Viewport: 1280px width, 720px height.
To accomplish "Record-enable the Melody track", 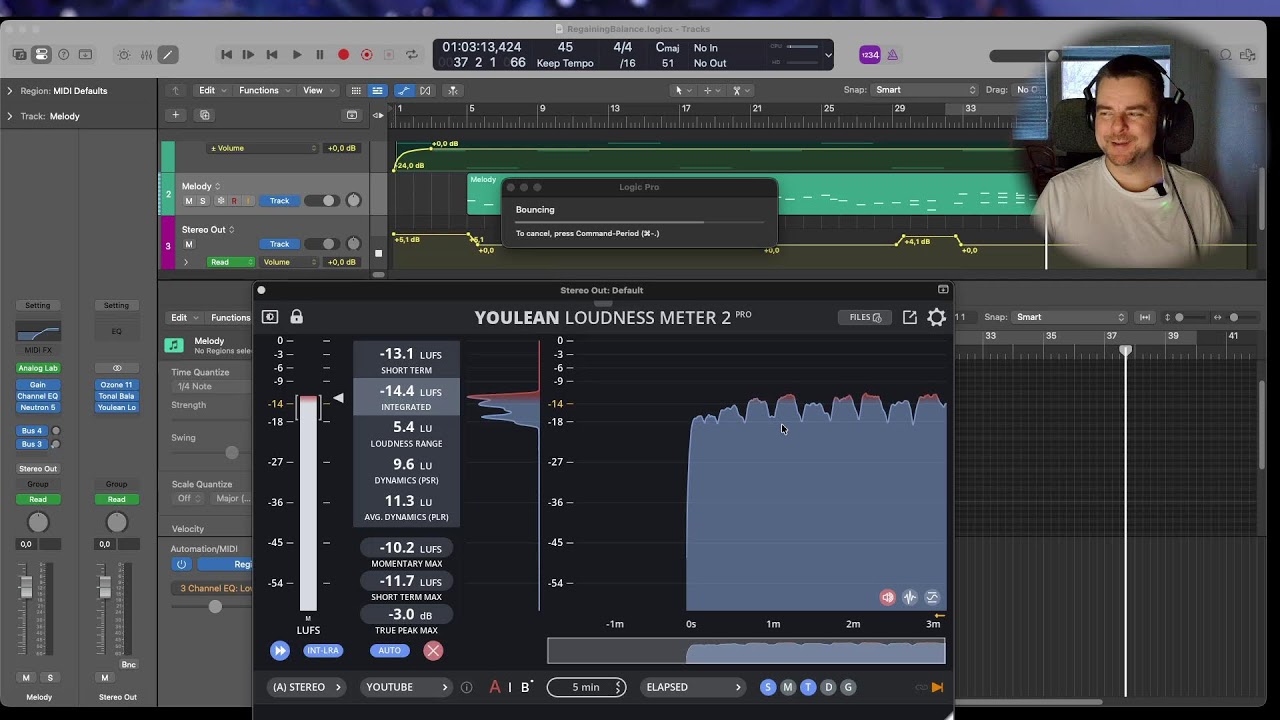I will click(234, 201).
